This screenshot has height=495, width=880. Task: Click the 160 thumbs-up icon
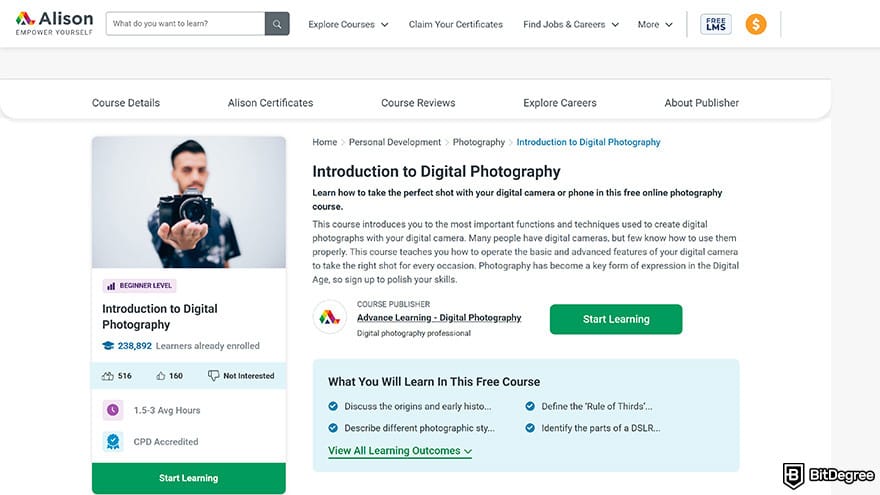click(x=161, y=376)
